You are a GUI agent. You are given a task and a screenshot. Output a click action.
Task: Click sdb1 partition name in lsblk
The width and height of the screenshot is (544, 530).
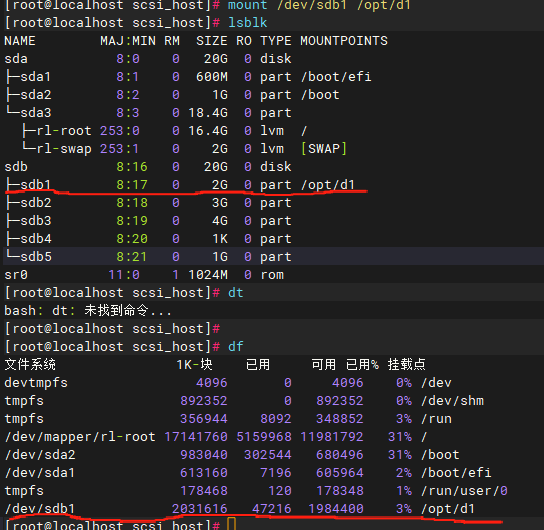point(35,185)
